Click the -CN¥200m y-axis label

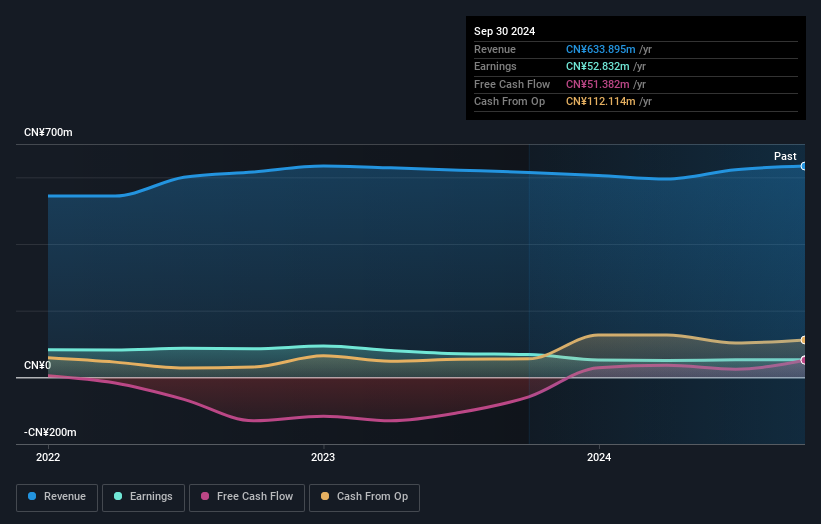[x=50, y=432]
